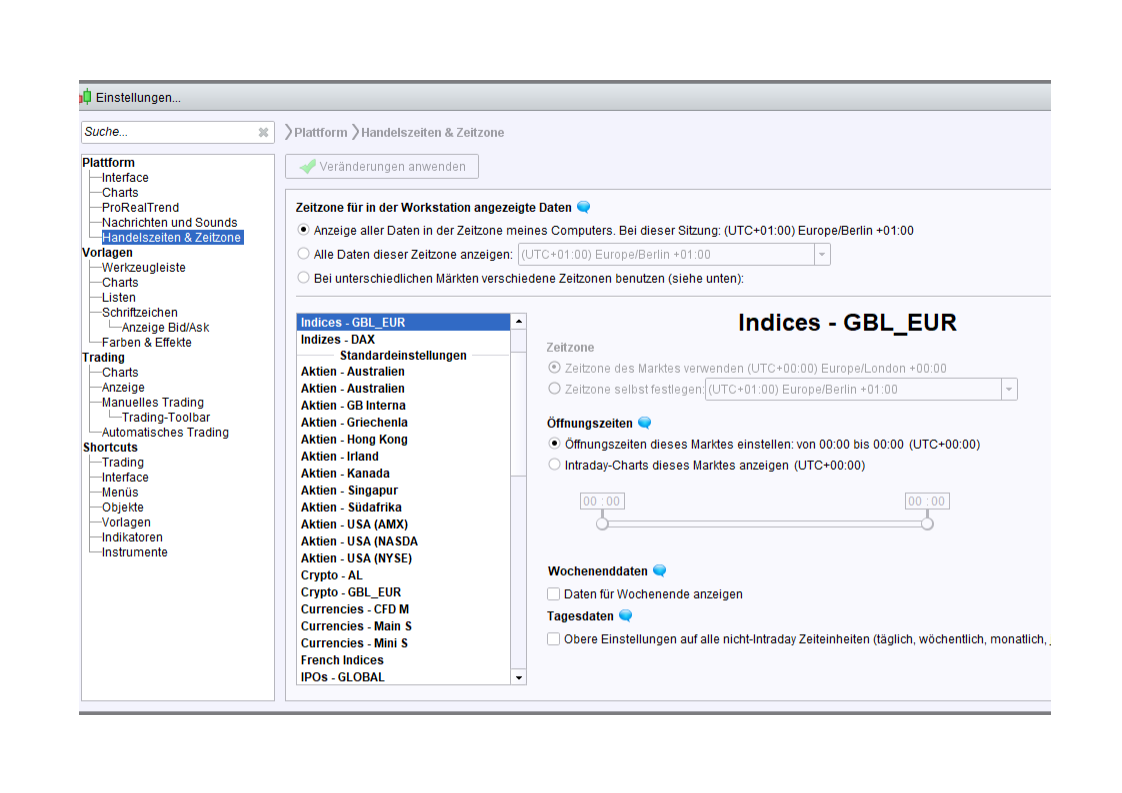Select French Indices in market list

[x=404, y=660]
